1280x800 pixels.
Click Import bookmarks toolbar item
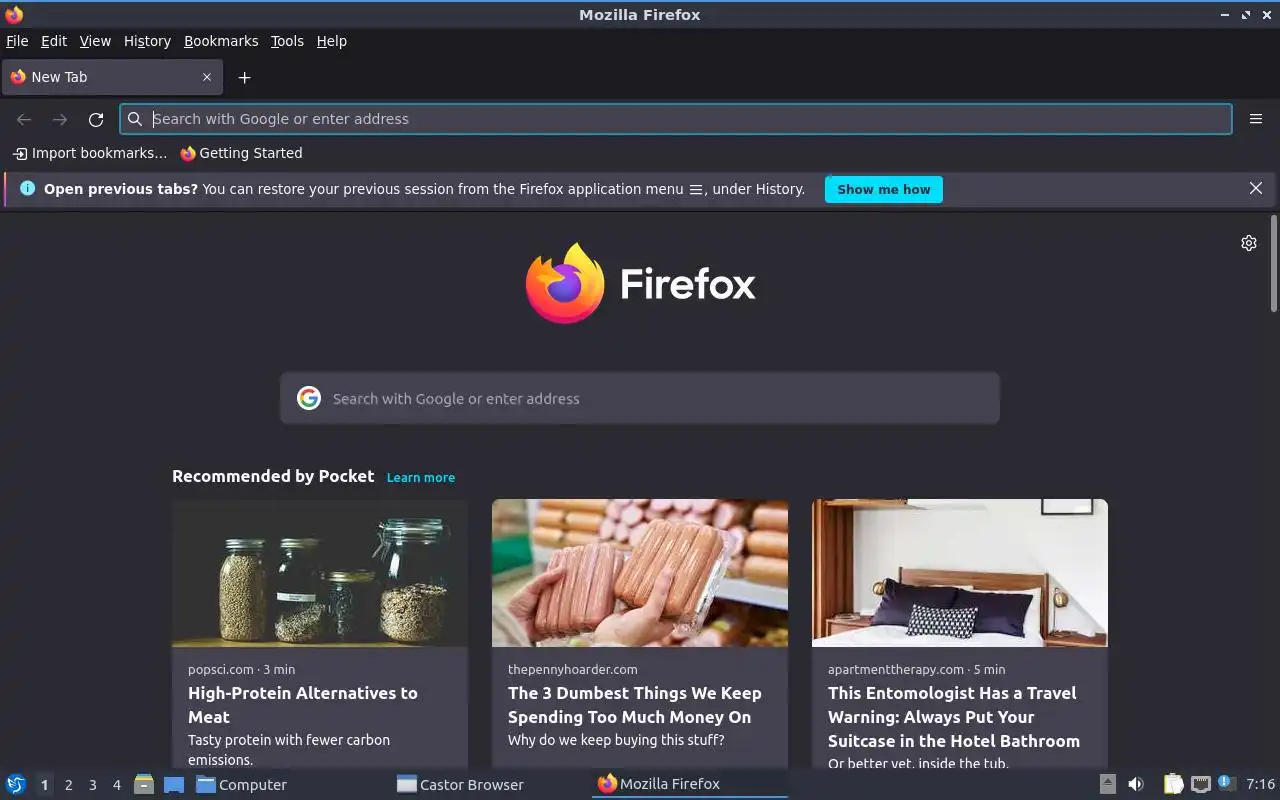point(90,153)
